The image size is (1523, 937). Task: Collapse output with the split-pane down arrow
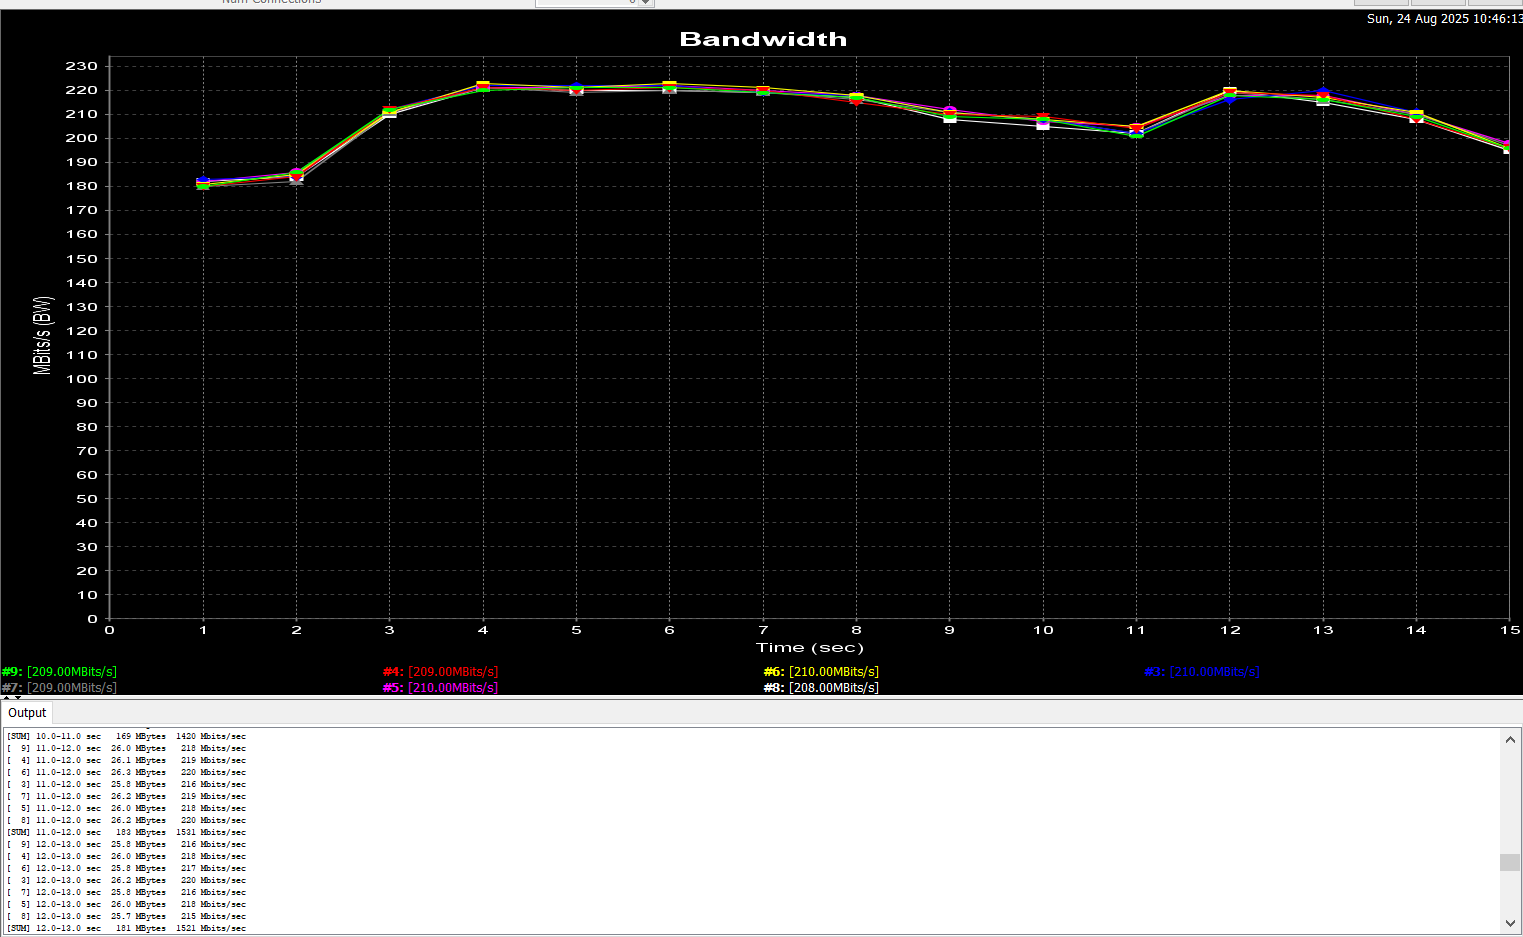[x=17, y=697]
